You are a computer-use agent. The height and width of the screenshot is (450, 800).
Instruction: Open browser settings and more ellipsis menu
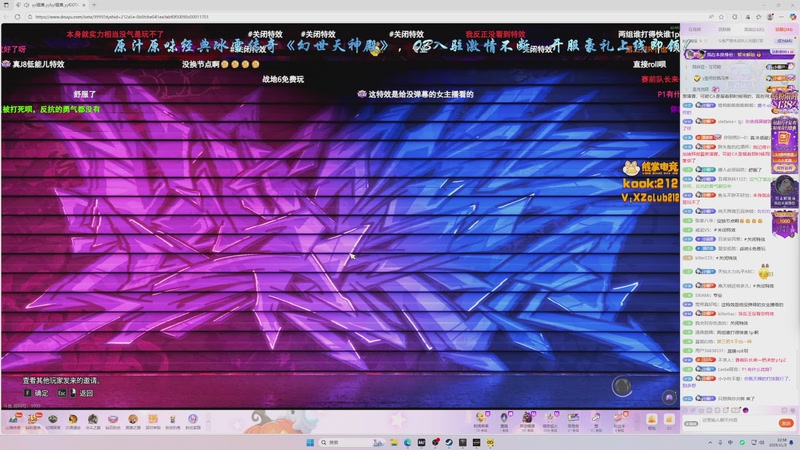[x=781, y=17]
